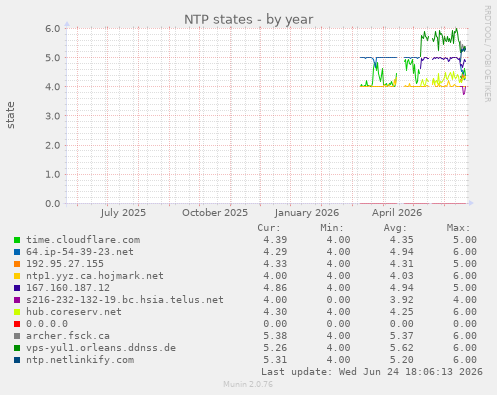497x395 pixels.
Task: Select the archer.fsck.ca legend label
Action: (x=68, y=336)
